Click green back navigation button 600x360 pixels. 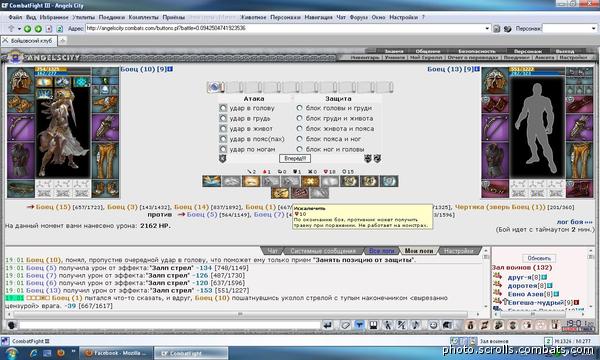click(x=28, y=29)
